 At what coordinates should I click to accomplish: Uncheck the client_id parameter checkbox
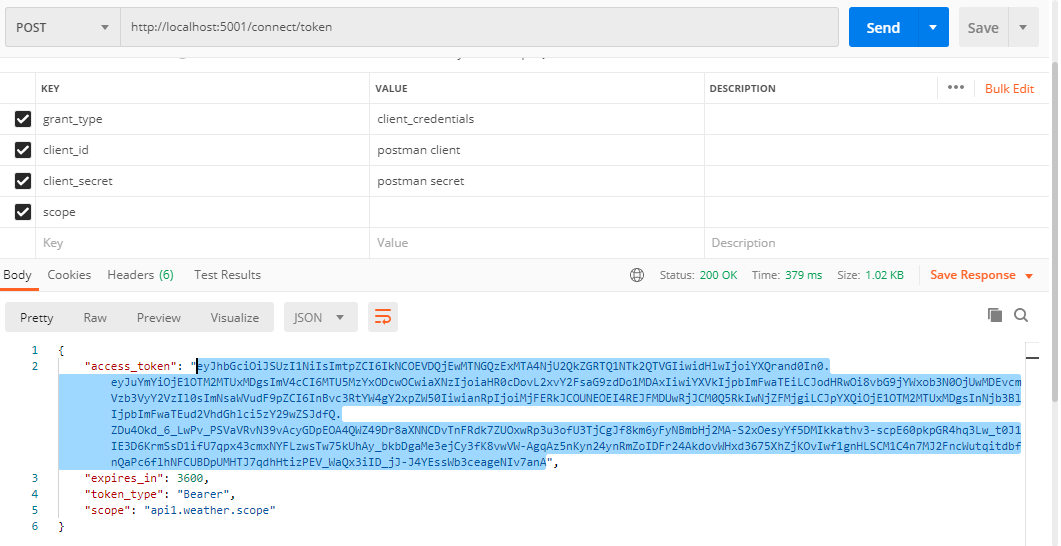click(x=23, y=150)
